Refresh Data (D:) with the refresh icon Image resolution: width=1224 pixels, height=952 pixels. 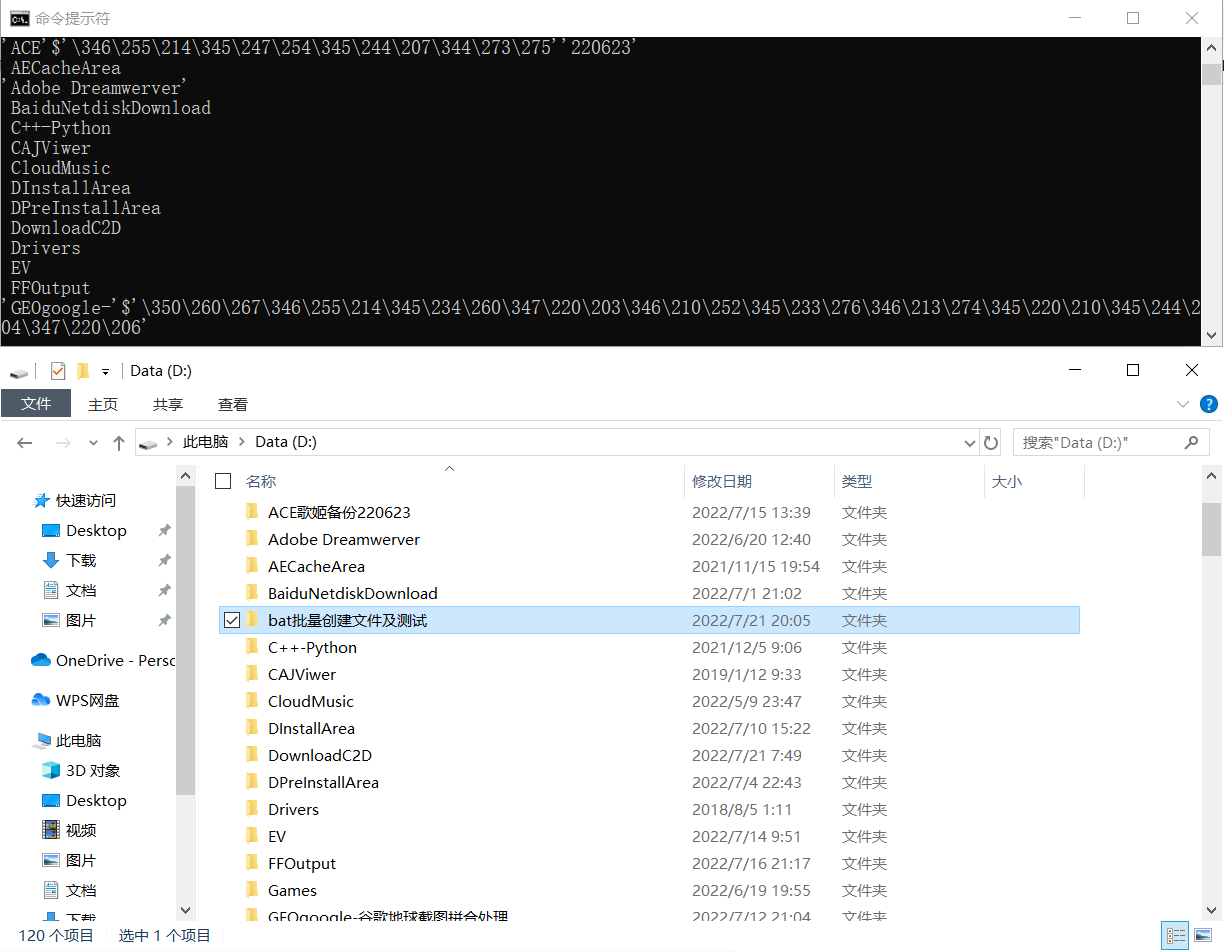pyautogui.click(x=990, y=441)
